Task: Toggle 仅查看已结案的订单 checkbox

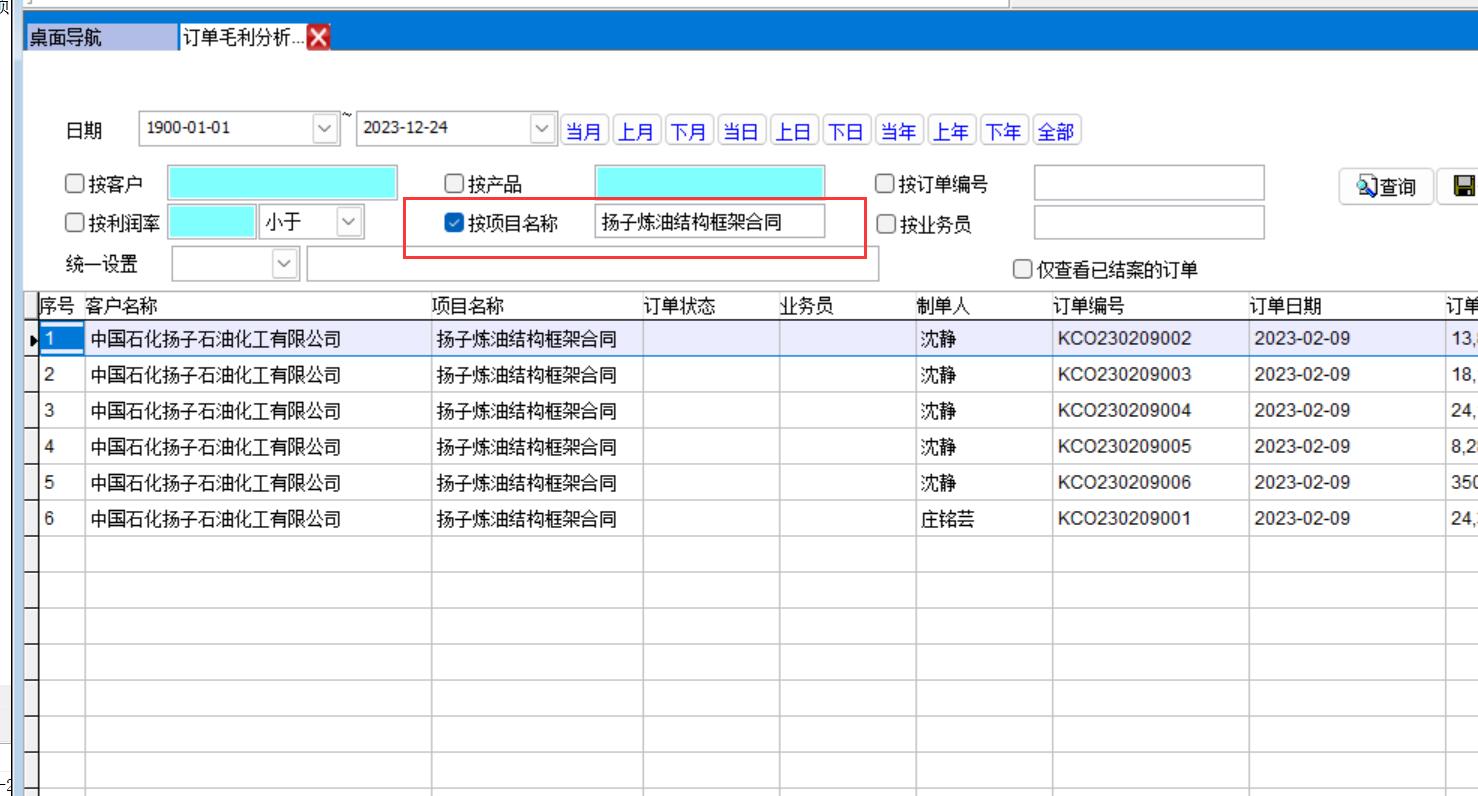Action: point(1022,269)
